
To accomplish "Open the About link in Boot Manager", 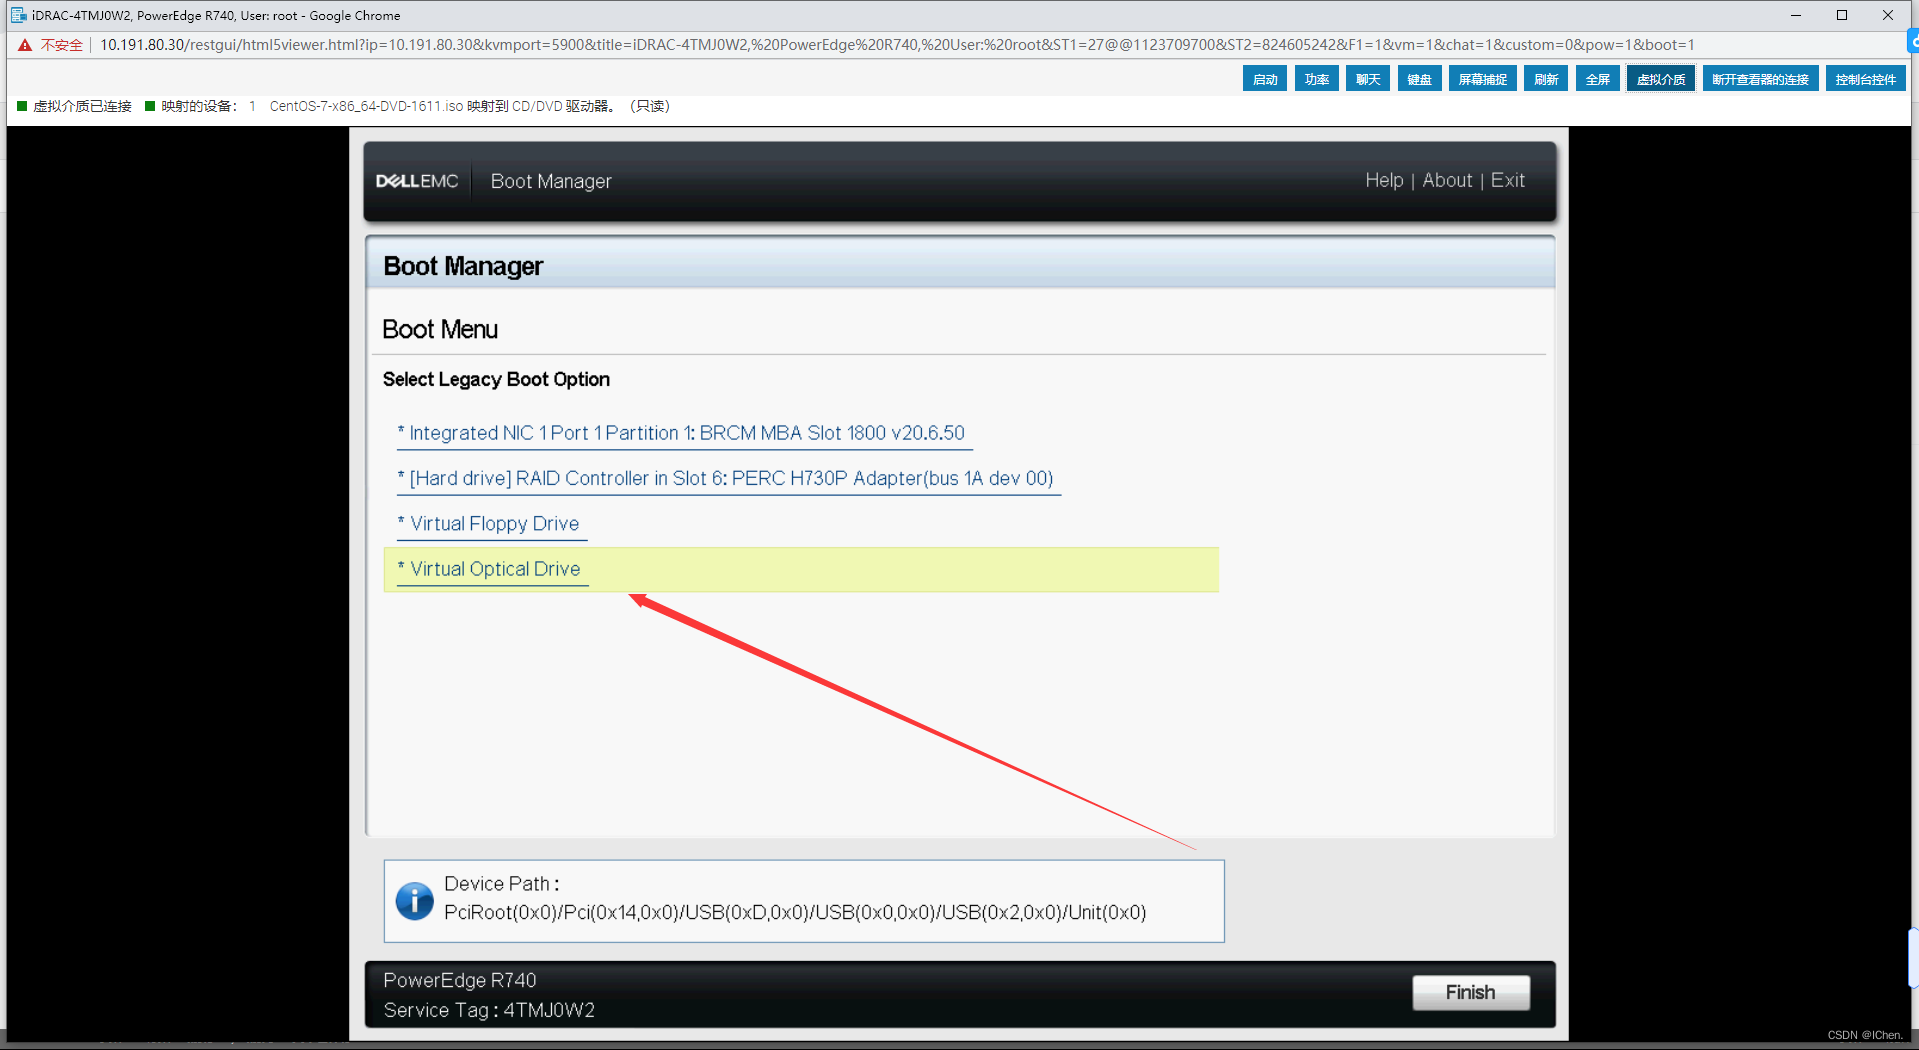I will point(1447,180).
